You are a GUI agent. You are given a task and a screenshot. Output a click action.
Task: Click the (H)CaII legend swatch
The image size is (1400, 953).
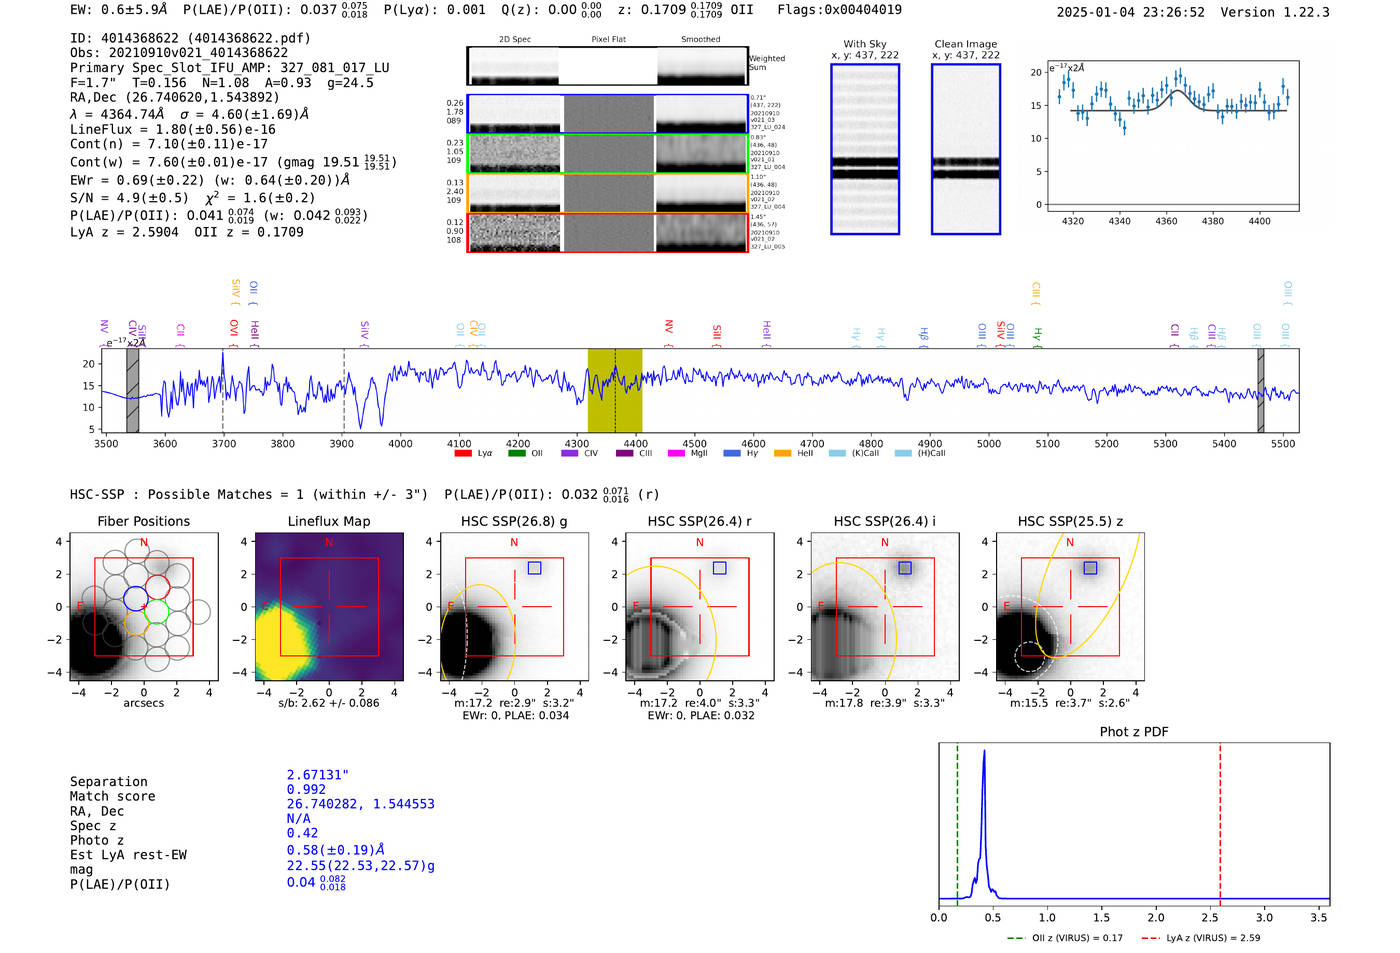[x=903, y=453]
